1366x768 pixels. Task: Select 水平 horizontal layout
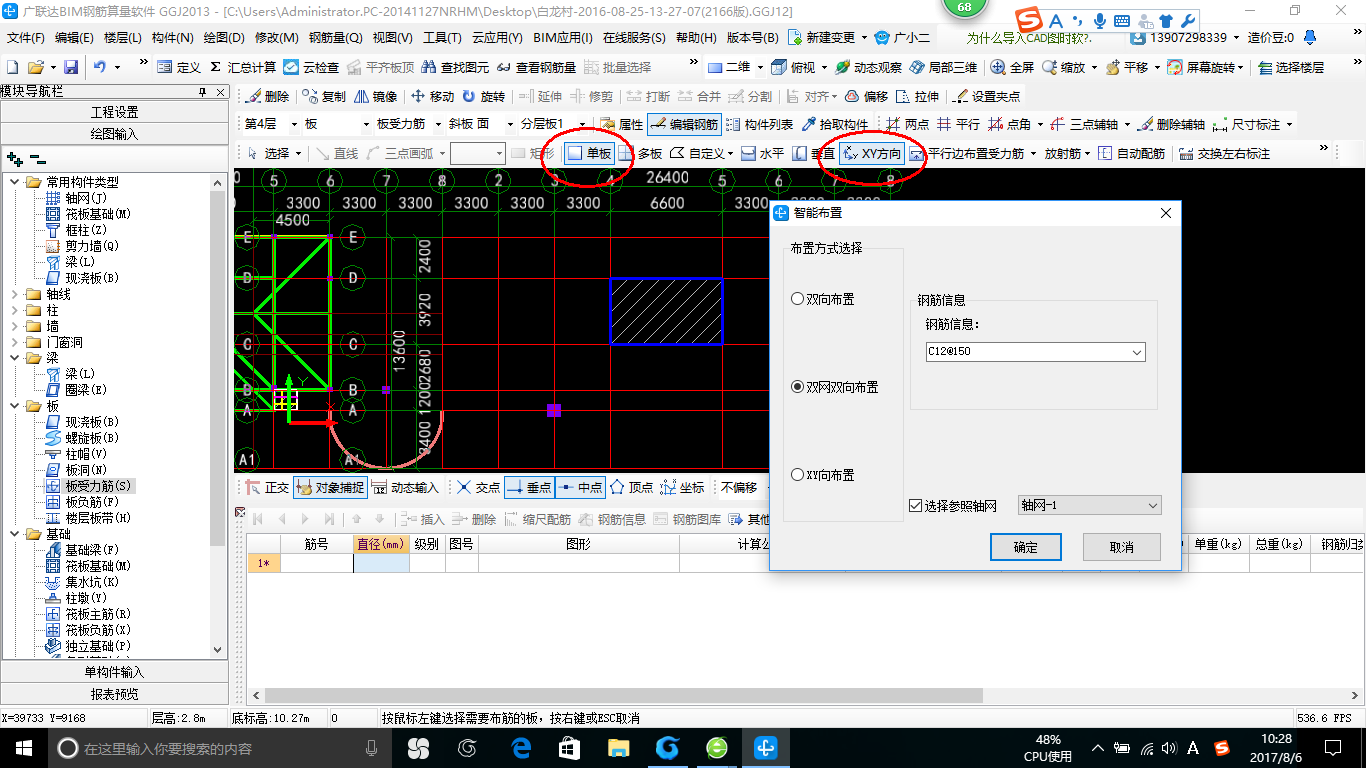pyautogui.click(x=762, y=153)
